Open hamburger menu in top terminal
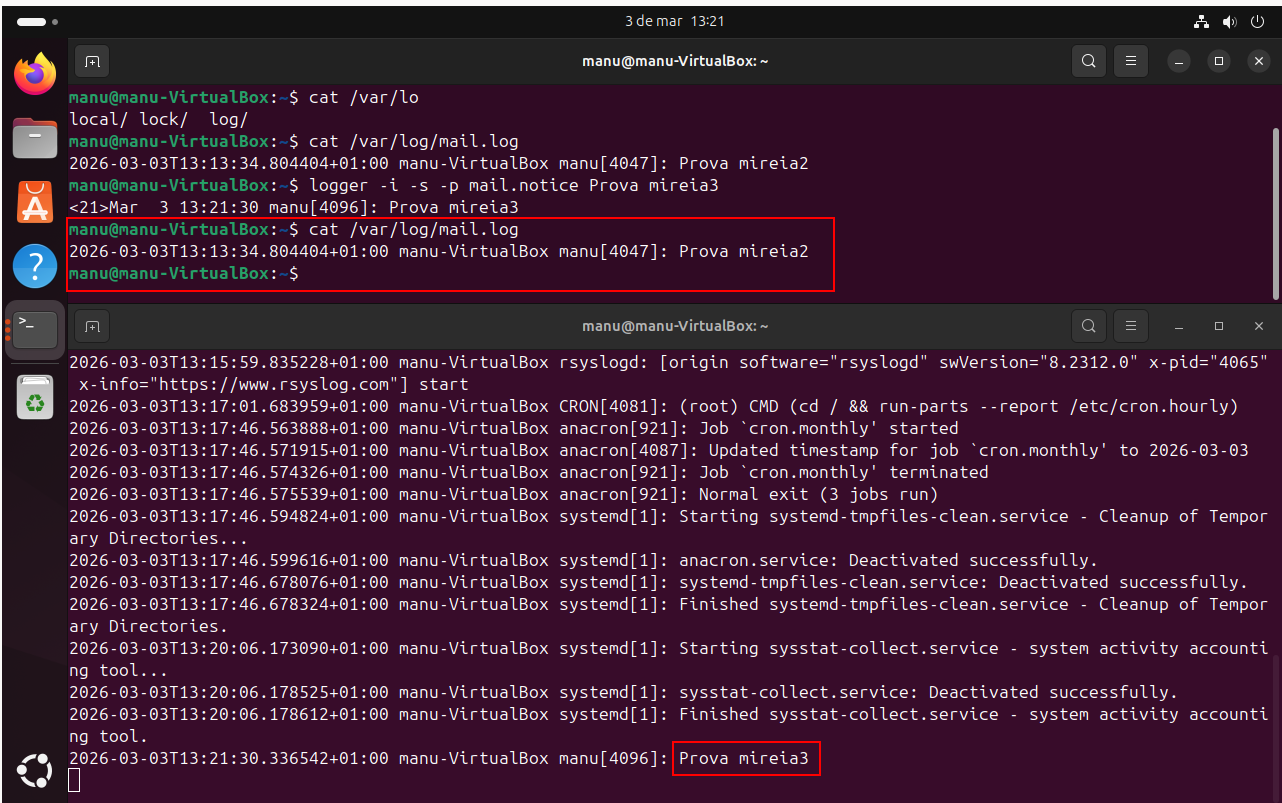 point(1131,62)
